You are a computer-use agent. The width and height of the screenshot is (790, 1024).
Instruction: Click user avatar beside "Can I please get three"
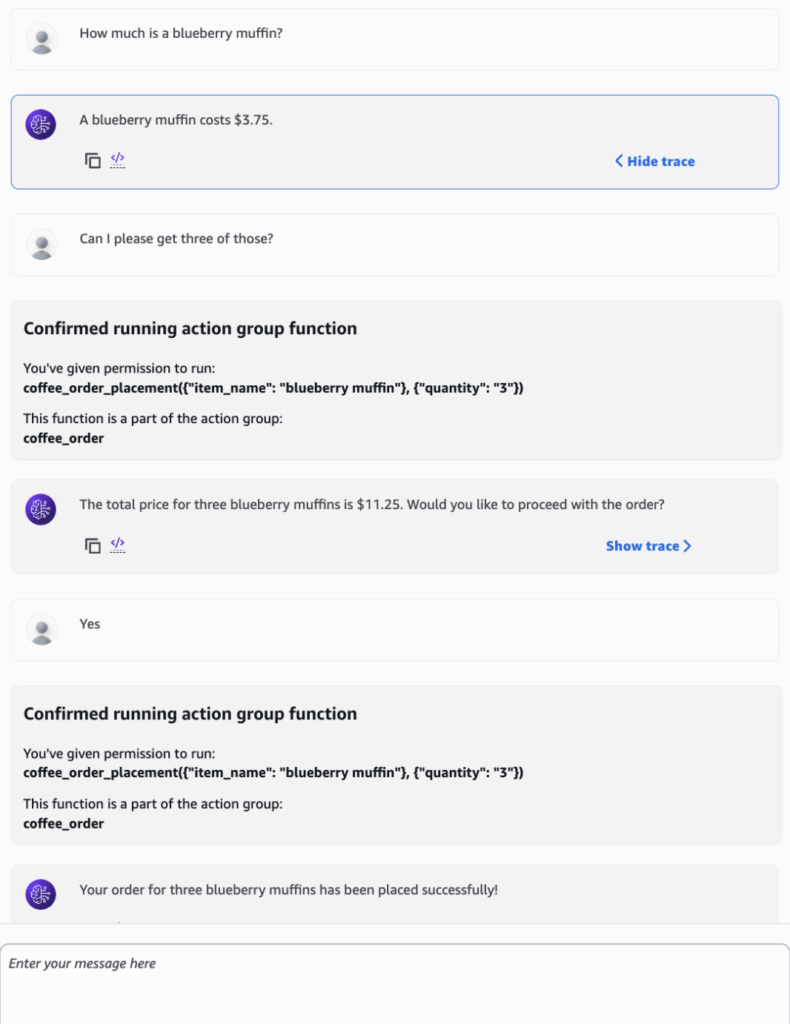coord(42,244)
